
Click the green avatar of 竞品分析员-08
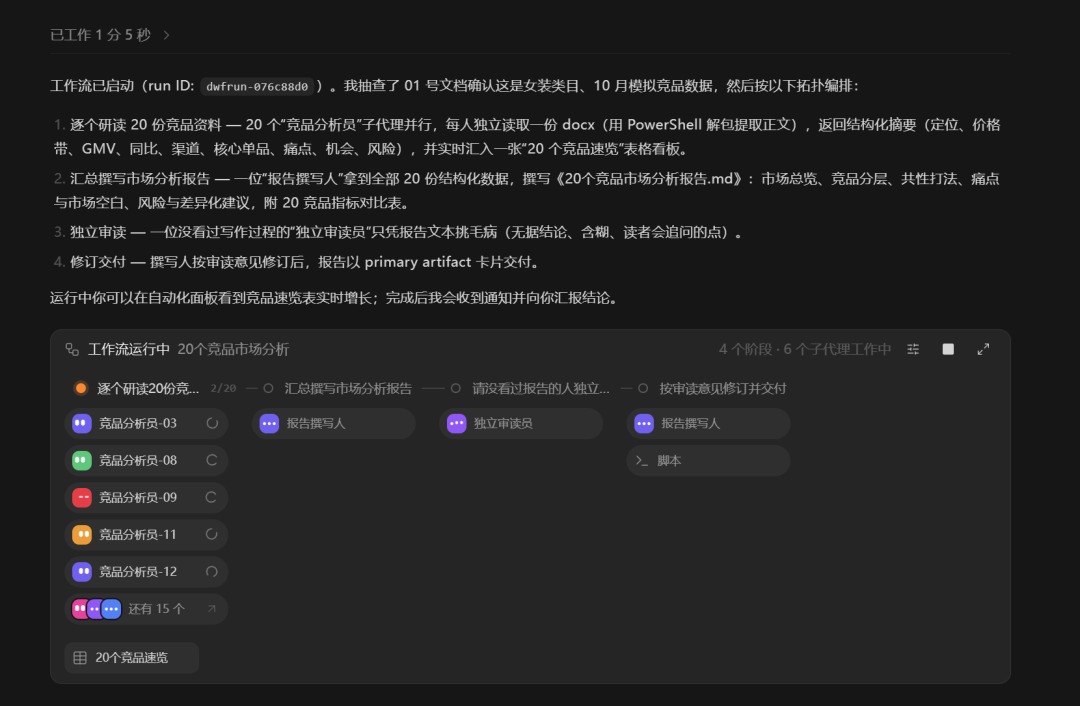pos(82,461)
